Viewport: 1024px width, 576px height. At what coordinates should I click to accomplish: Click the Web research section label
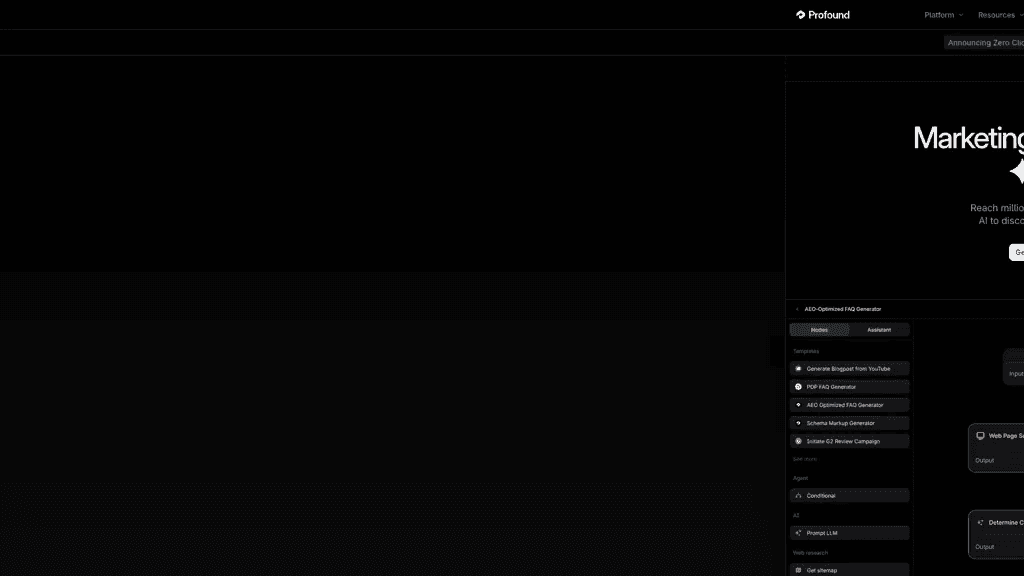click(x=810, y=552)
